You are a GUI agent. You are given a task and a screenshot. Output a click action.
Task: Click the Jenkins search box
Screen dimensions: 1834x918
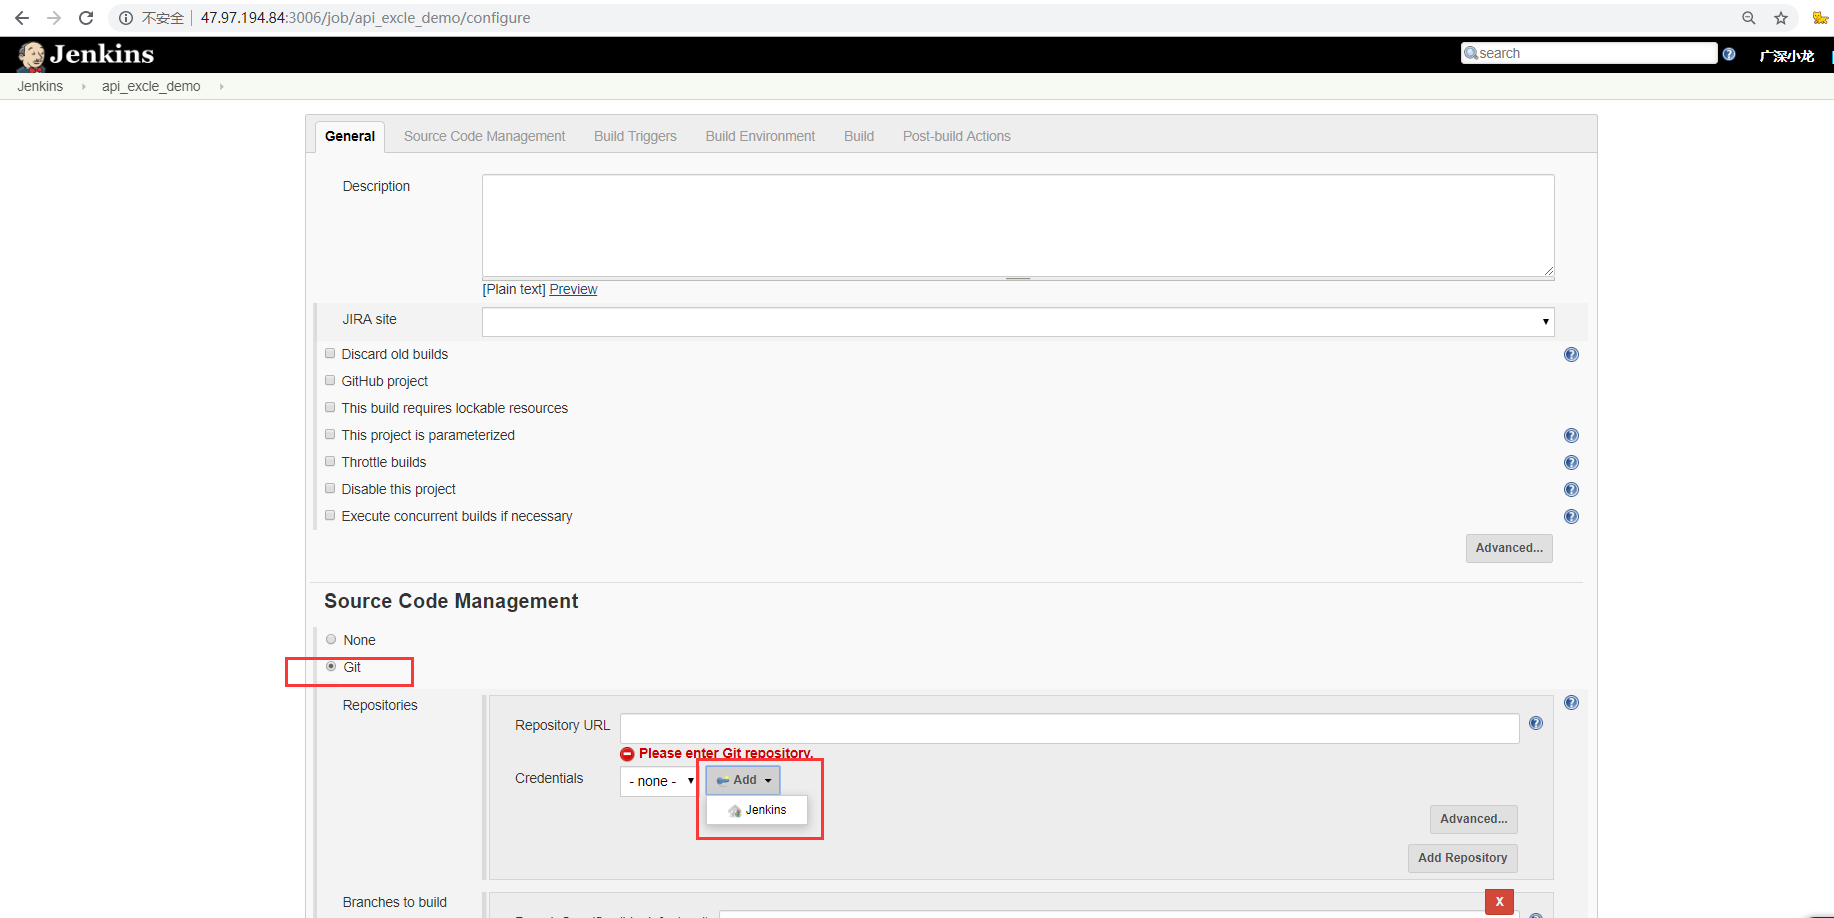(1589, 53)
